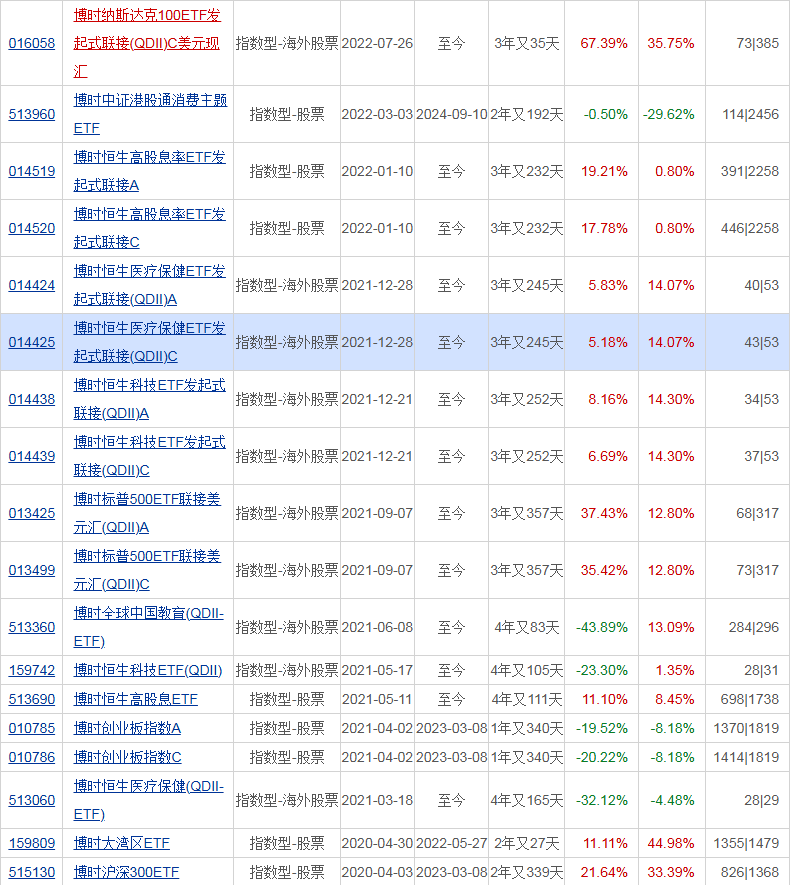Screen dimensions: 795x885
Task: Select the -29.62% average return cell
Action: [x=669, y=115]
